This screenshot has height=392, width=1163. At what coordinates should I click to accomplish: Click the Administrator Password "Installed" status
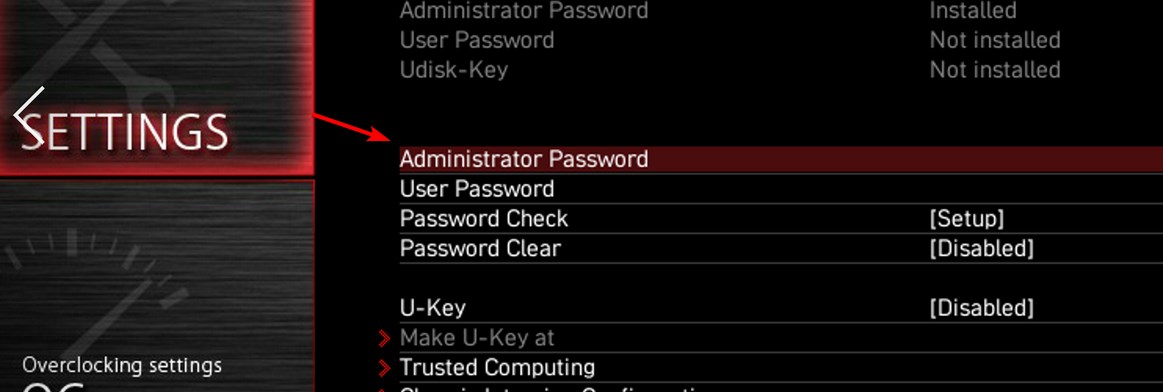point(973,10)
